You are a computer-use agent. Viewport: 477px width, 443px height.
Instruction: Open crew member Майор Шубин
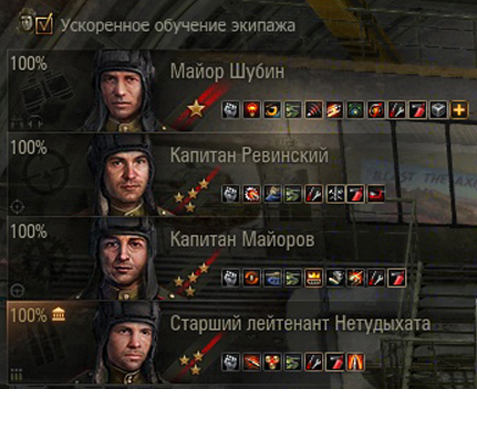pos(242,91)
